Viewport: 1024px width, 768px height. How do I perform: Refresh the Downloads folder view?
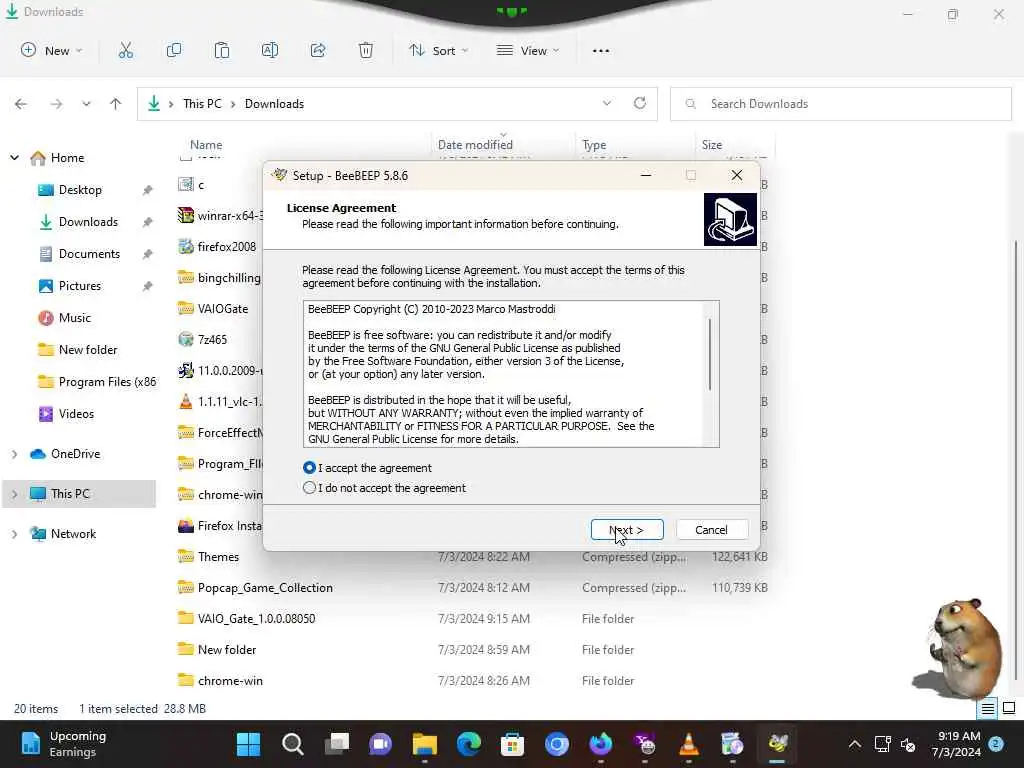click(x=640, y=103)
